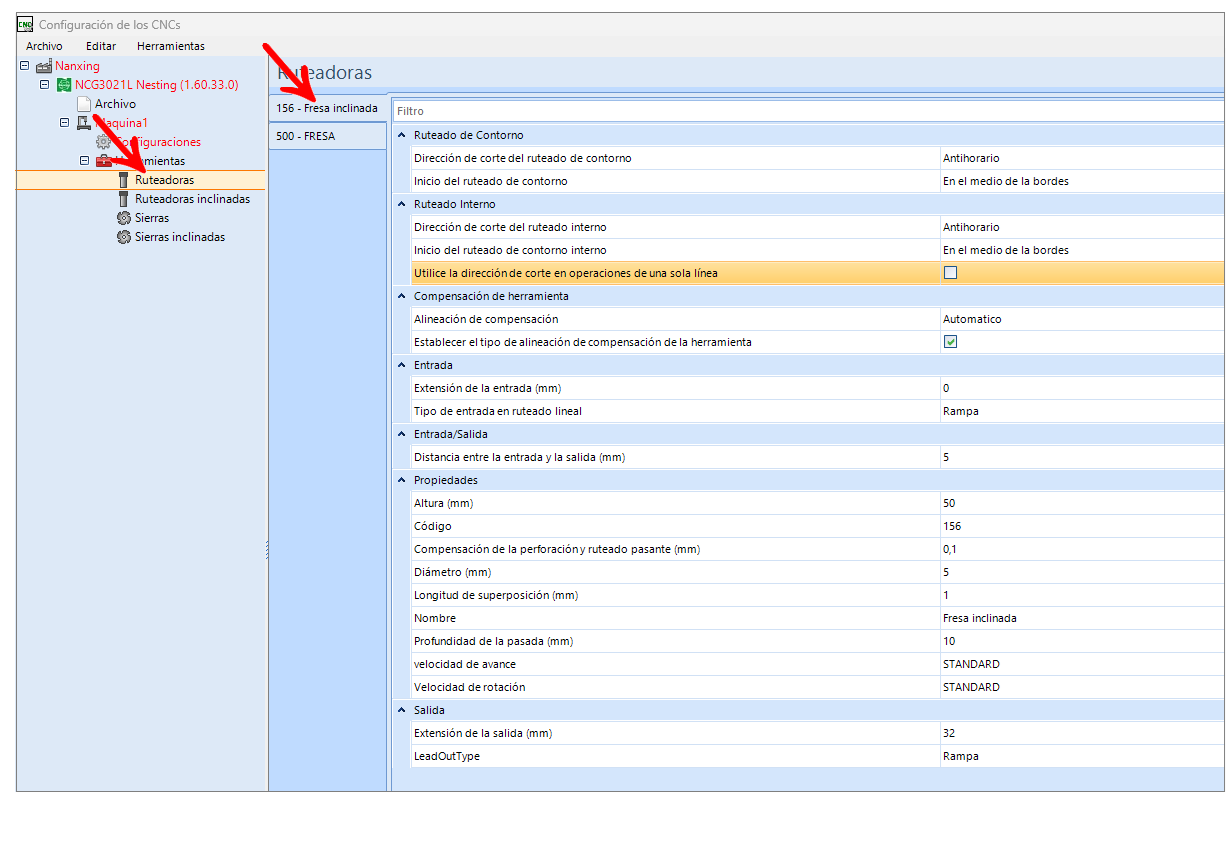This screenshot has width=1231, height=868.
Task: Select Ruteadoras inclinadas in the tree
Action: [x=192, y=199]
